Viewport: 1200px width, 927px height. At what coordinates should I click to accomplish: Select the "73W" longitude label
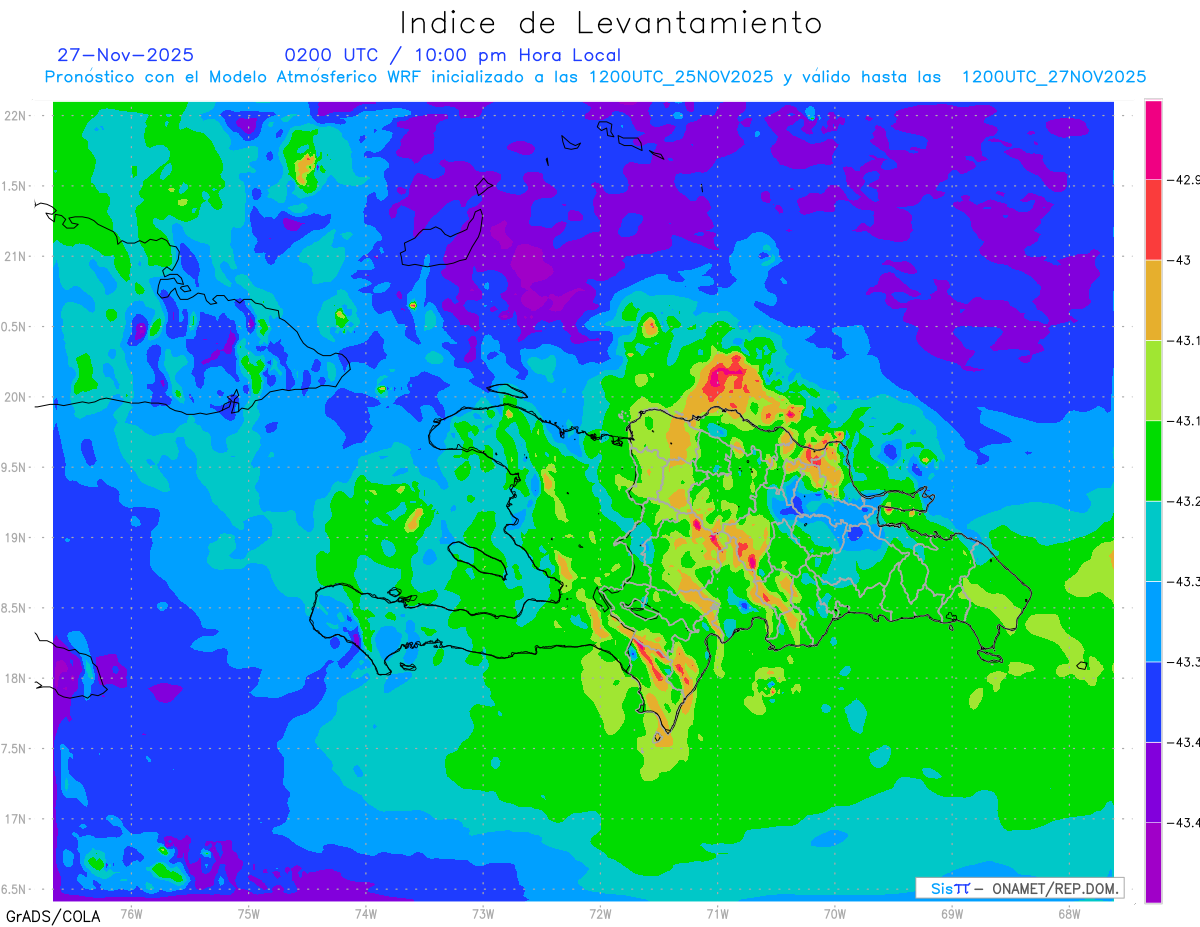point(483,913)
